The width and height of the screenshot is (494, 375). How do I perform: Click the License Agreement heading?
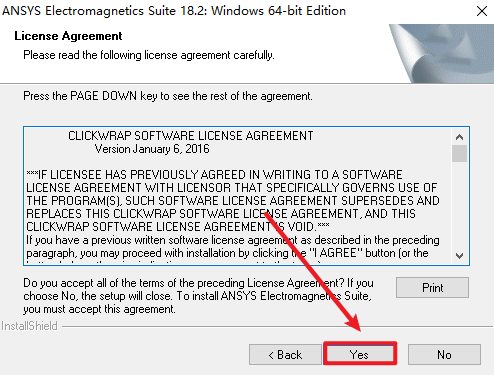(x=68, y=36)
